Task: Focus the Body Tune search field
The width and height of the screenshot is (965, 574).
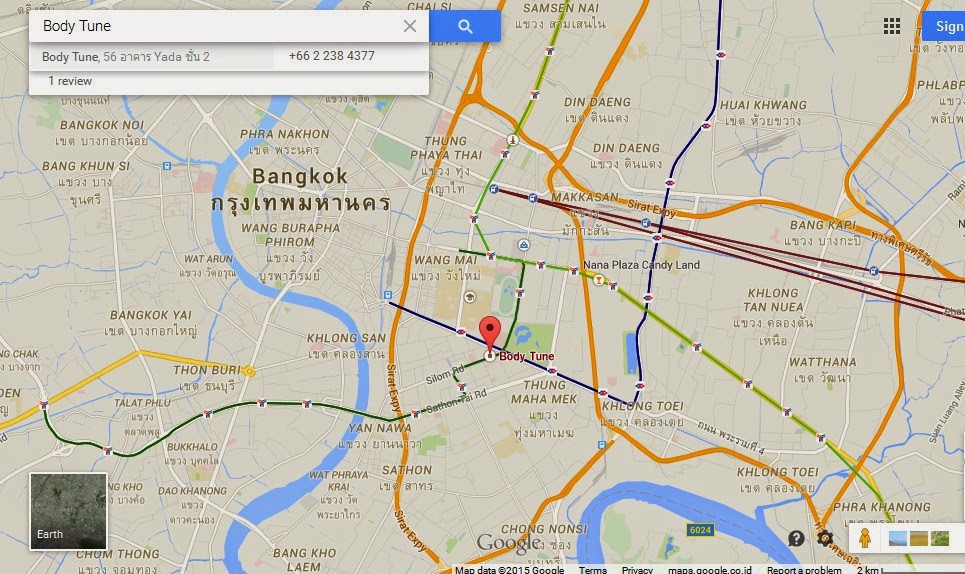Action: (215, 26)
